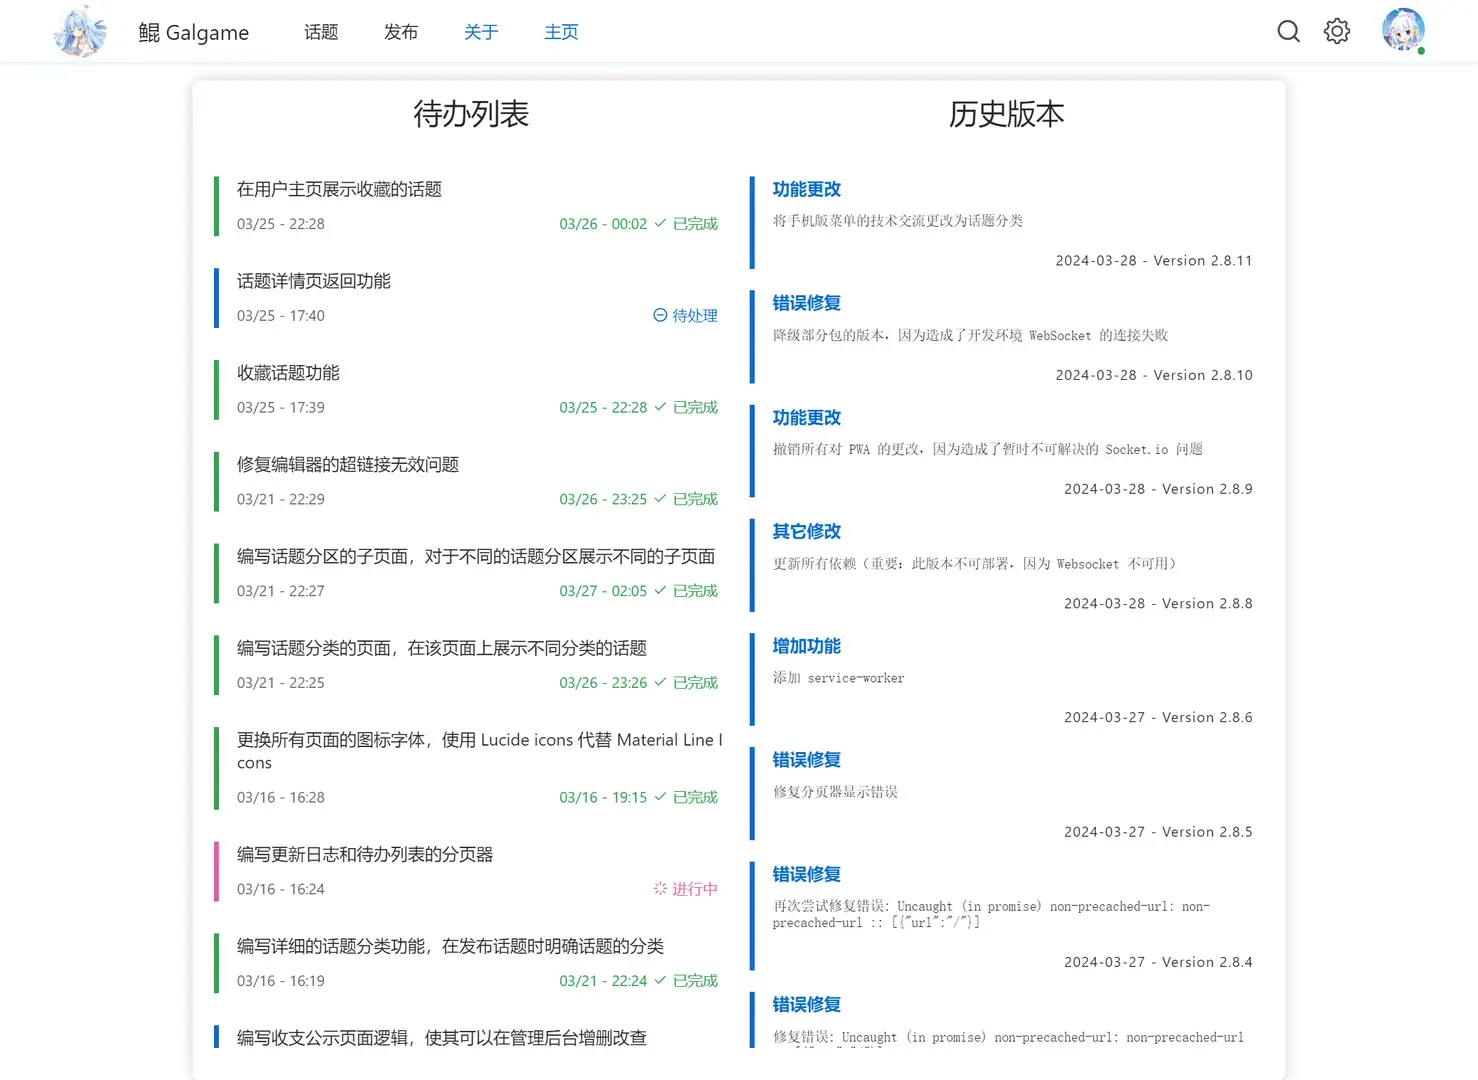Open the search magnifier icon

[1288, 32]
